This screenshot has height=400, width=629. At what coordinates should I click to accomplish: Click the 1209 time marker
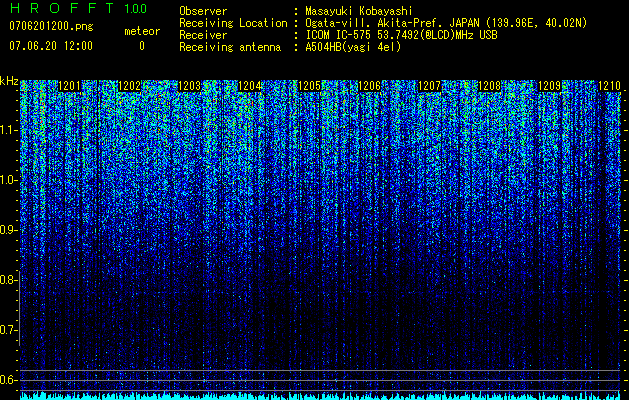pos(549,86)
